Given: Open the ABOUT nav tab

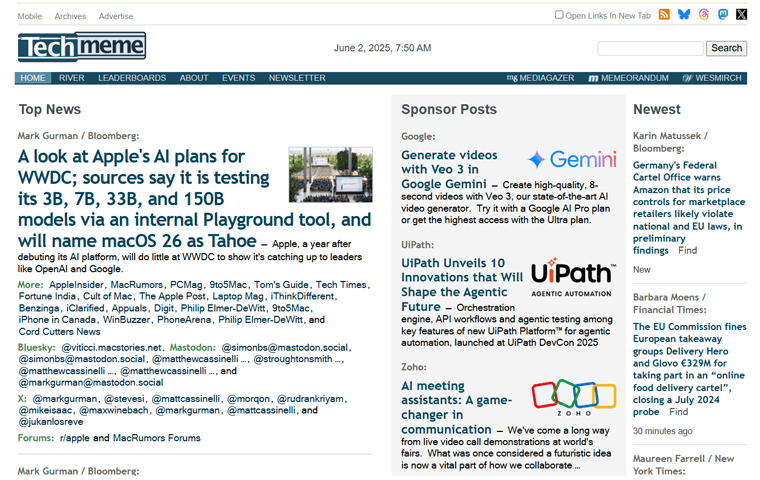Looking at the screenshot, I should (x=194, y=78).
